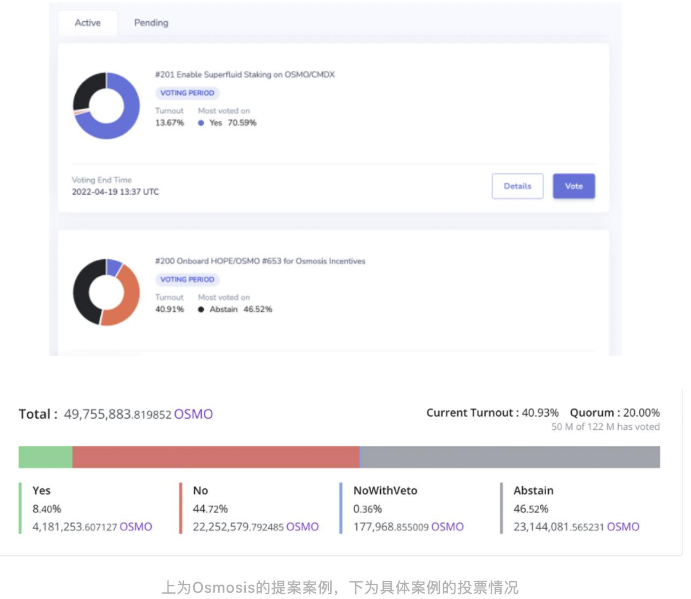Click the red No segment of vote bar

point(216,457)
